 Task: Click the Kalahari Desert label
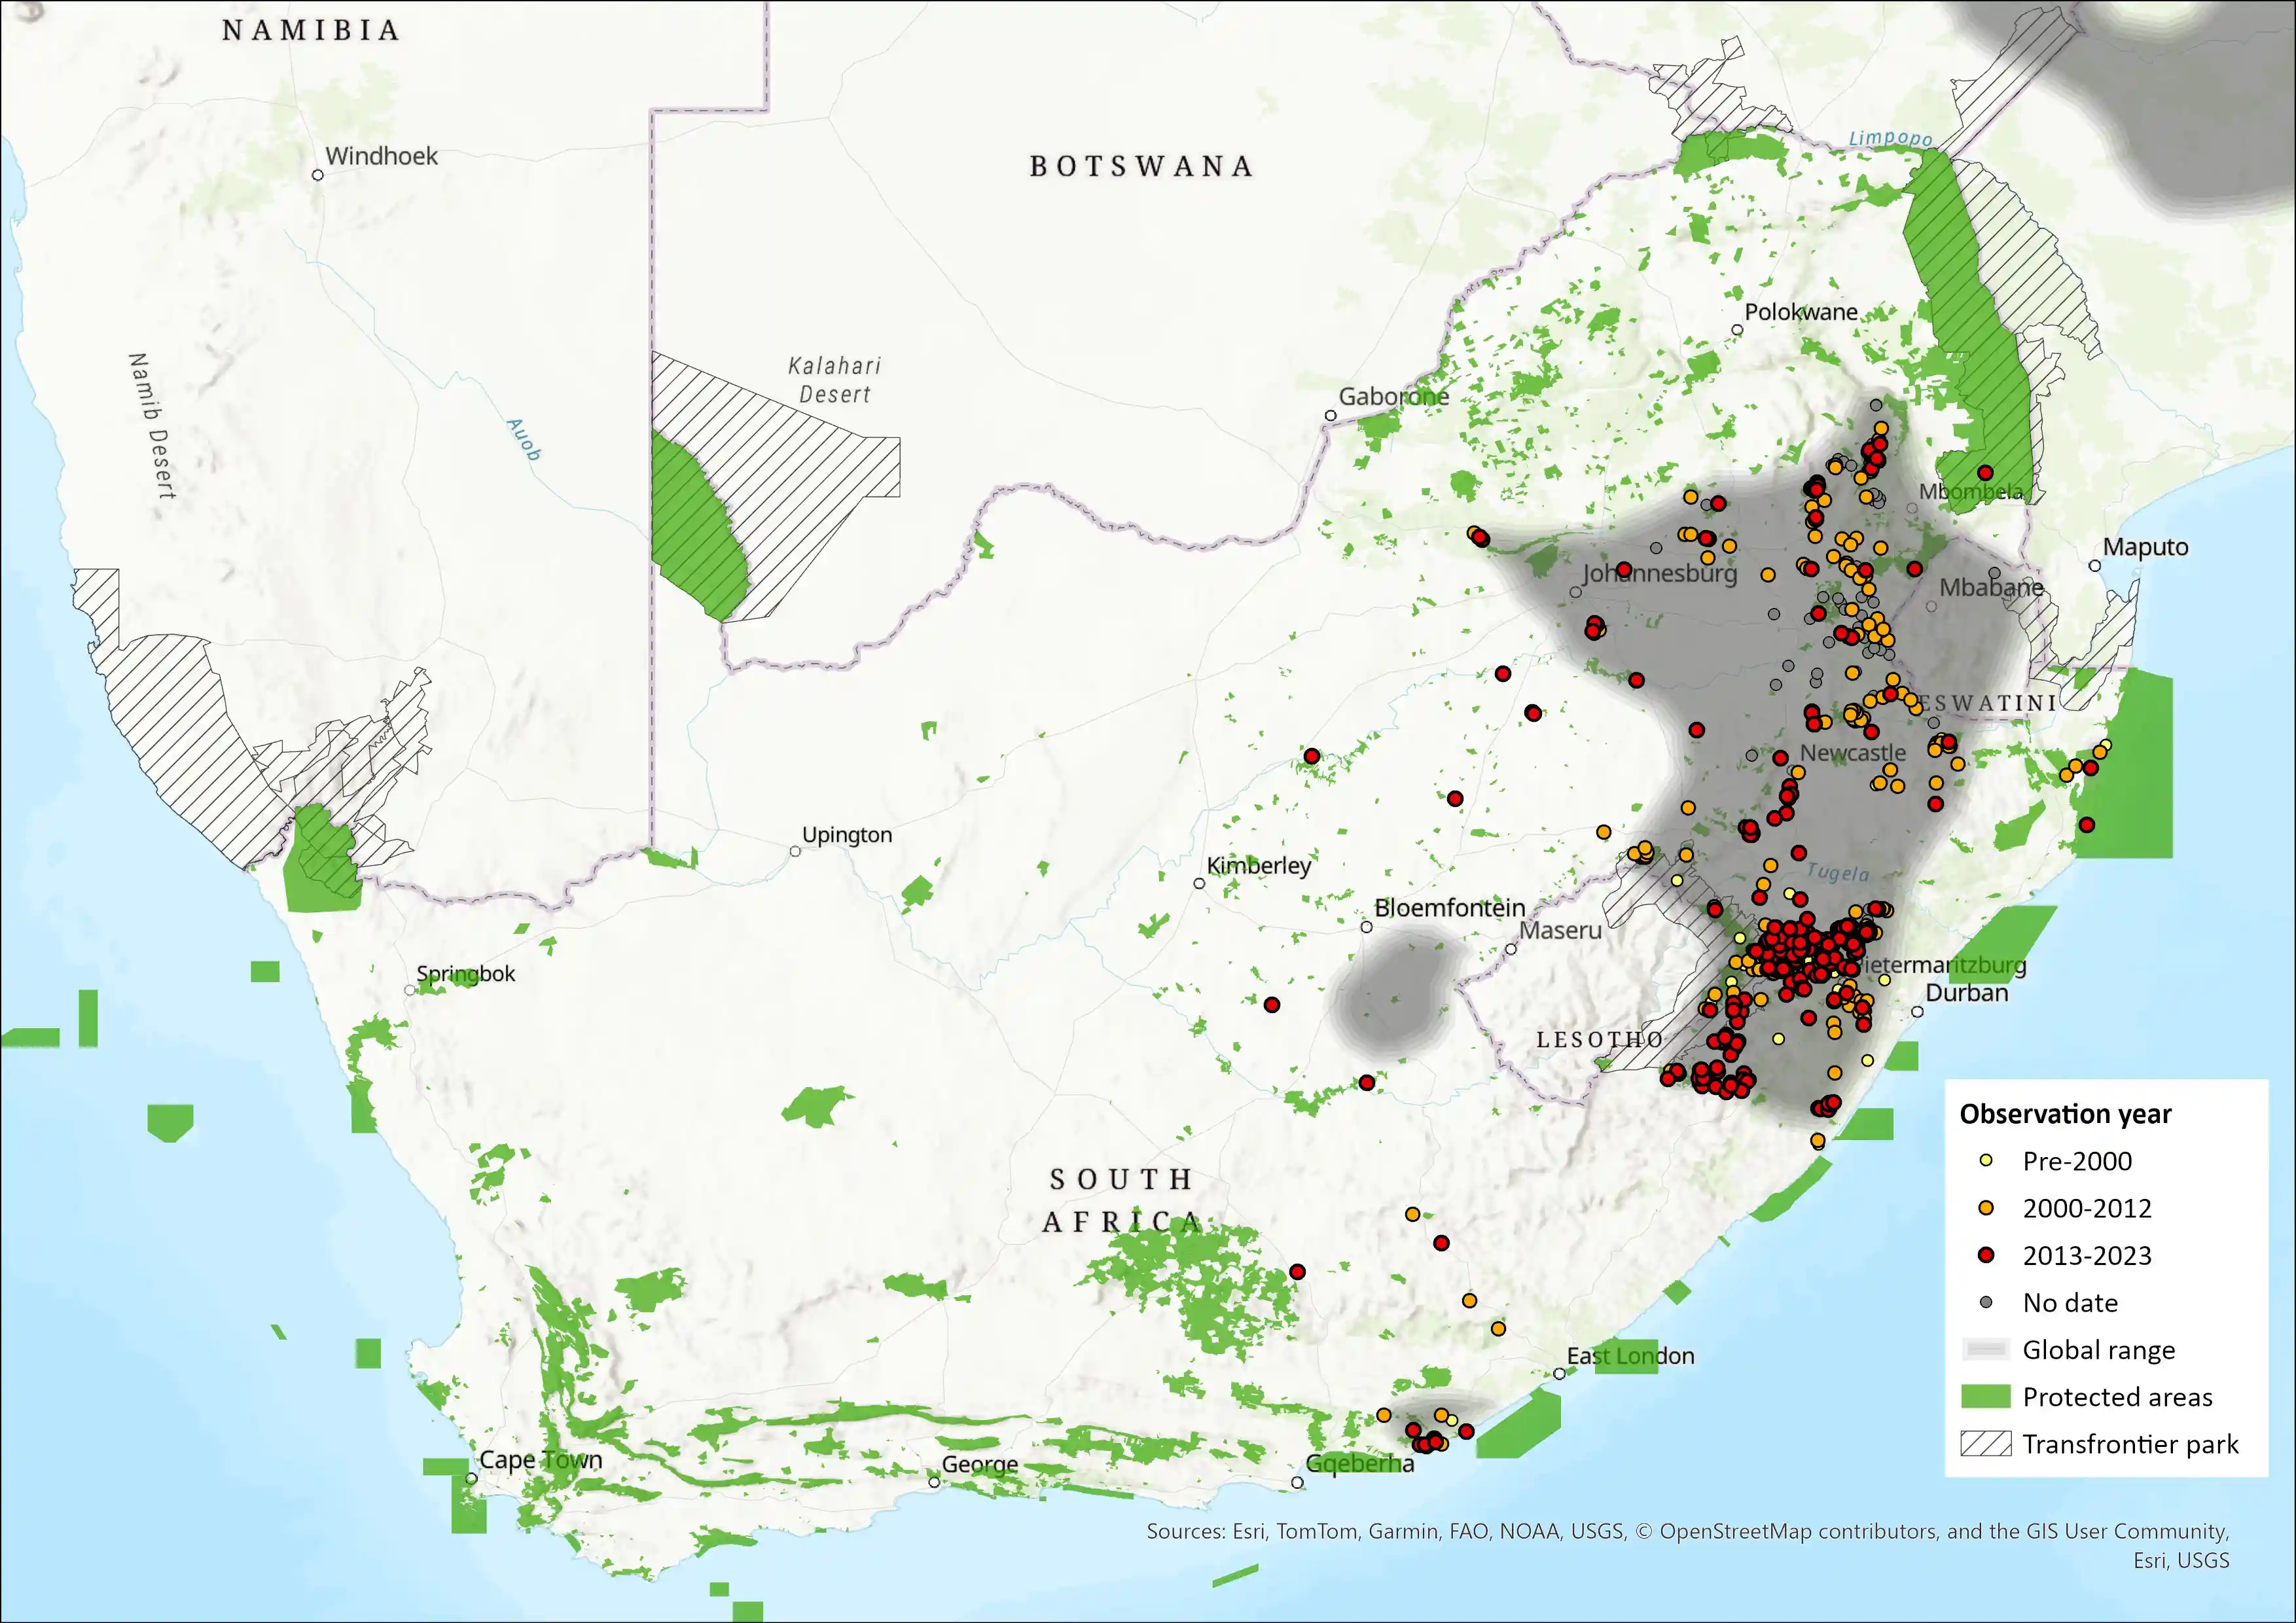835,380
